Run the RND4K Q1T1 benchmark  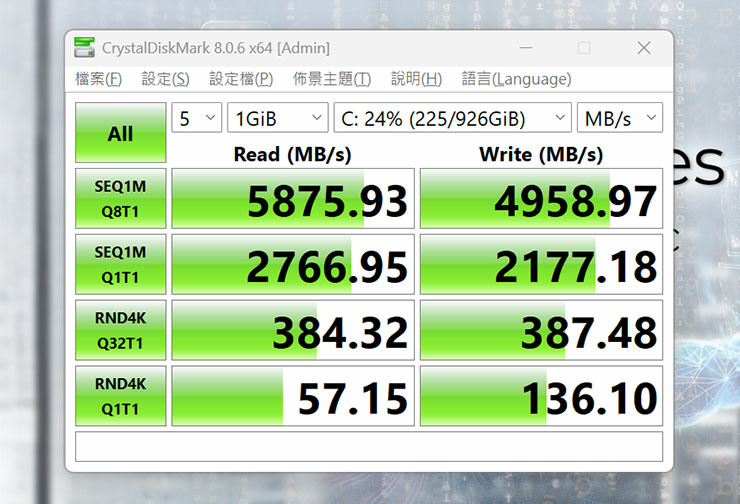120,396
